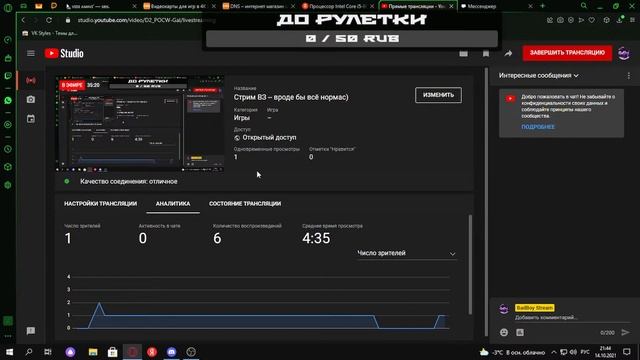Click the weather widget in taskbar
This screenshot has width=640, height=360.
tap(513, 352)
